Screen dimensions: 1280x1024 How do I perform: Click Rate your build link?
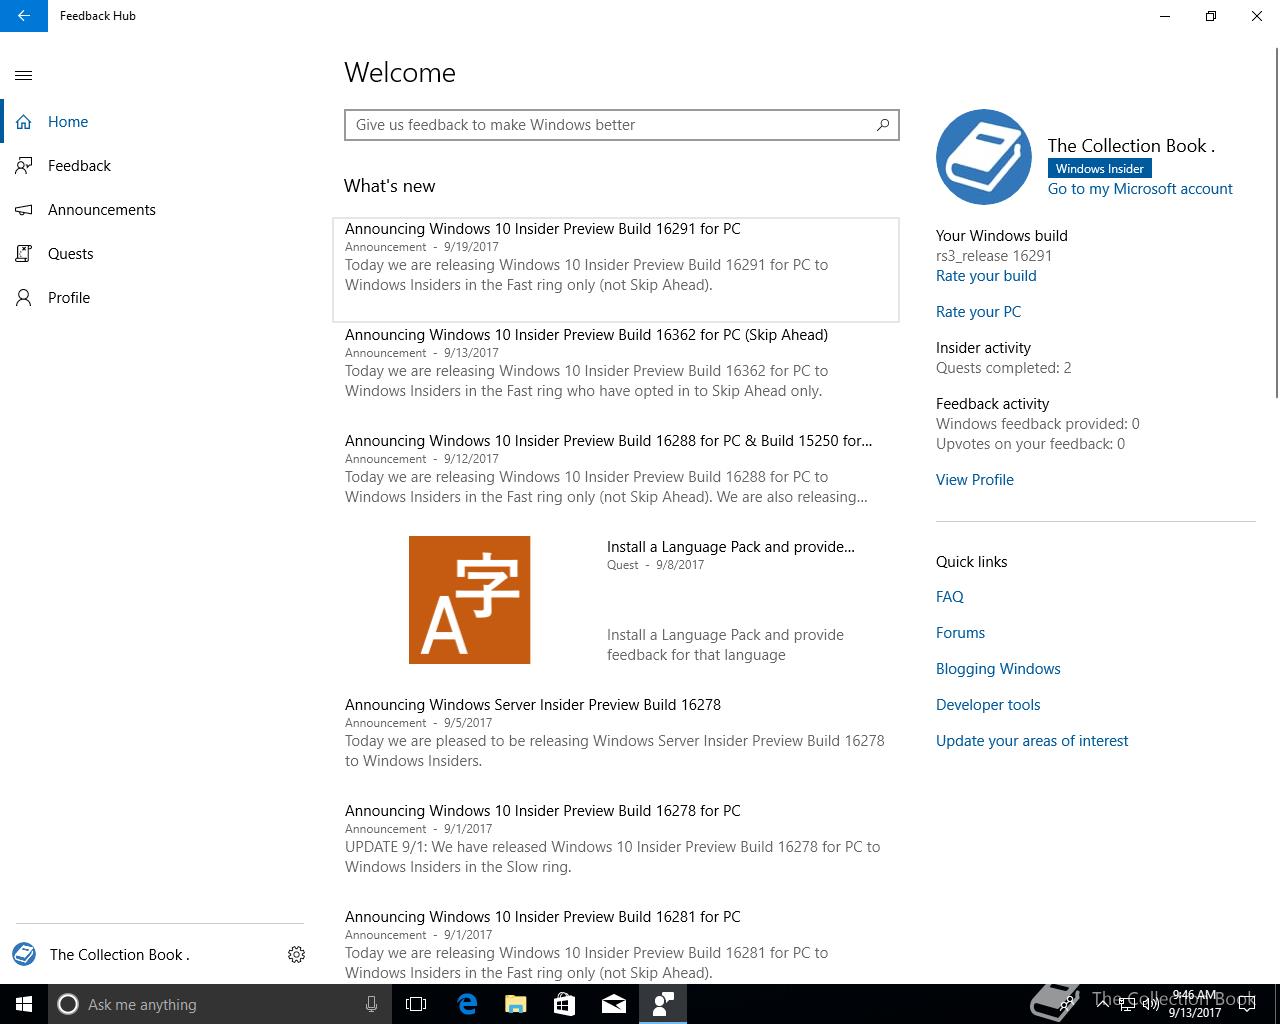pyautogui.click(x=986, y=276)
